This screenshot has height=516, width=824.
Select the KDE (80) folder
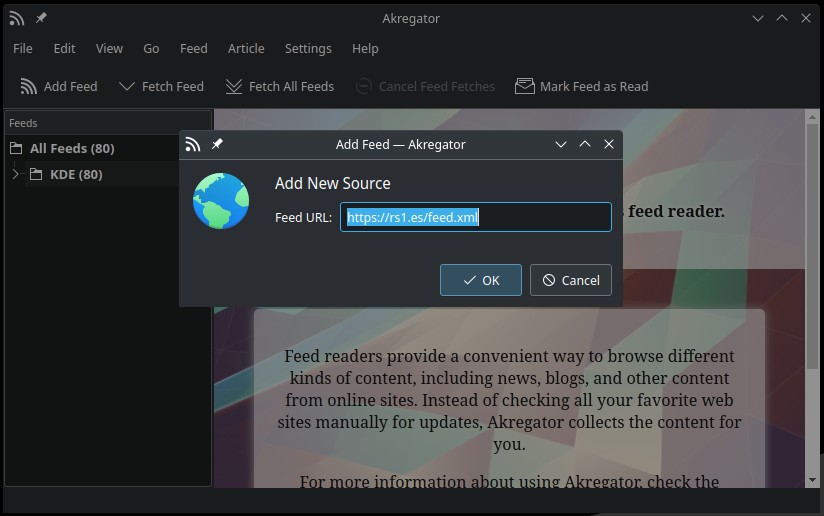[x=76, y=174]
